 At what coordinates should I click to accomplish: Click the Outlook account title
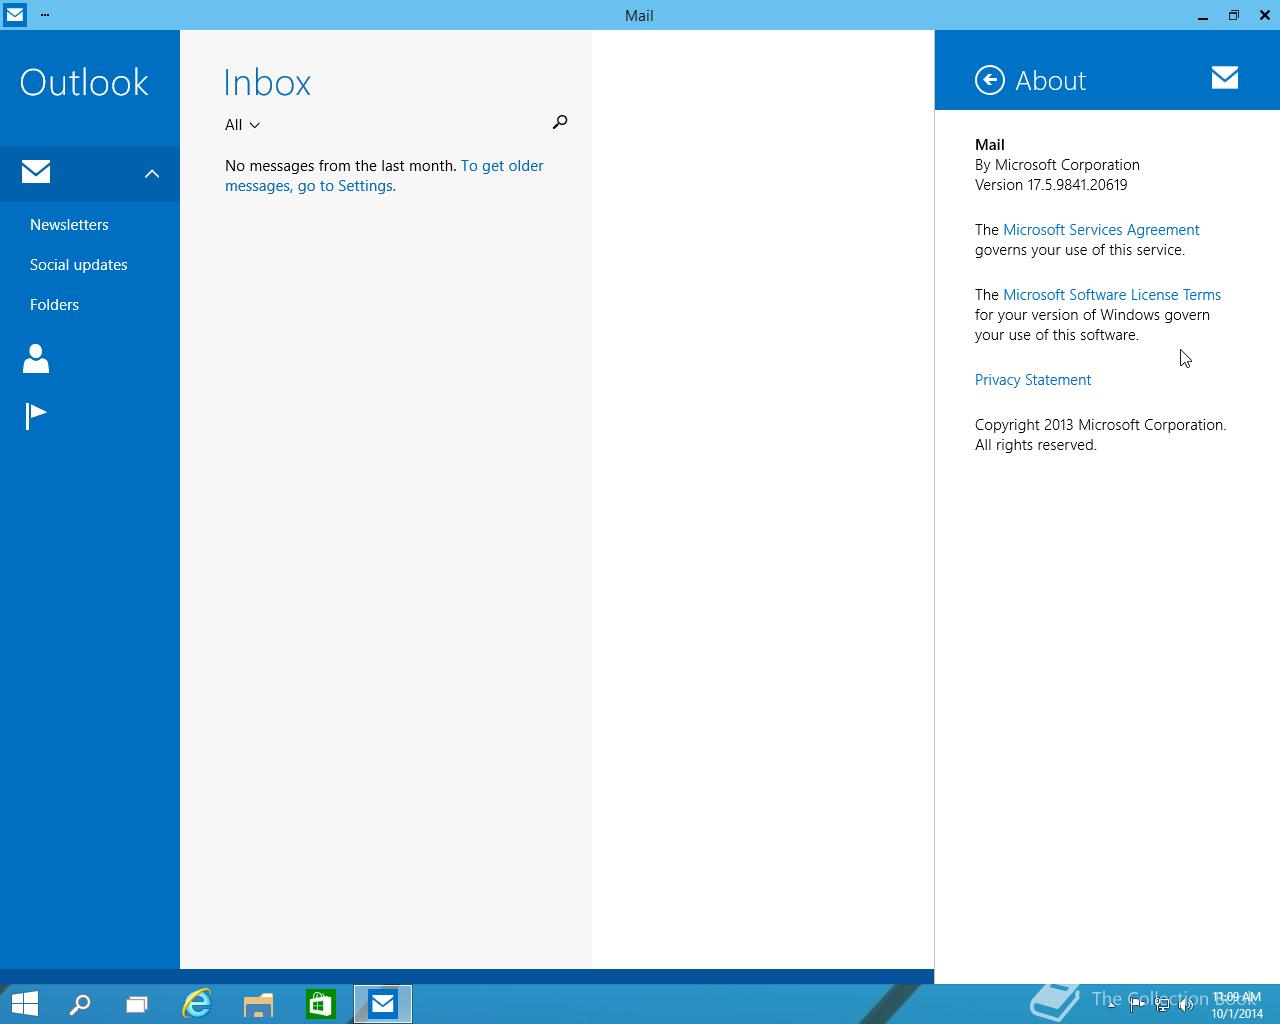[84, 82]
